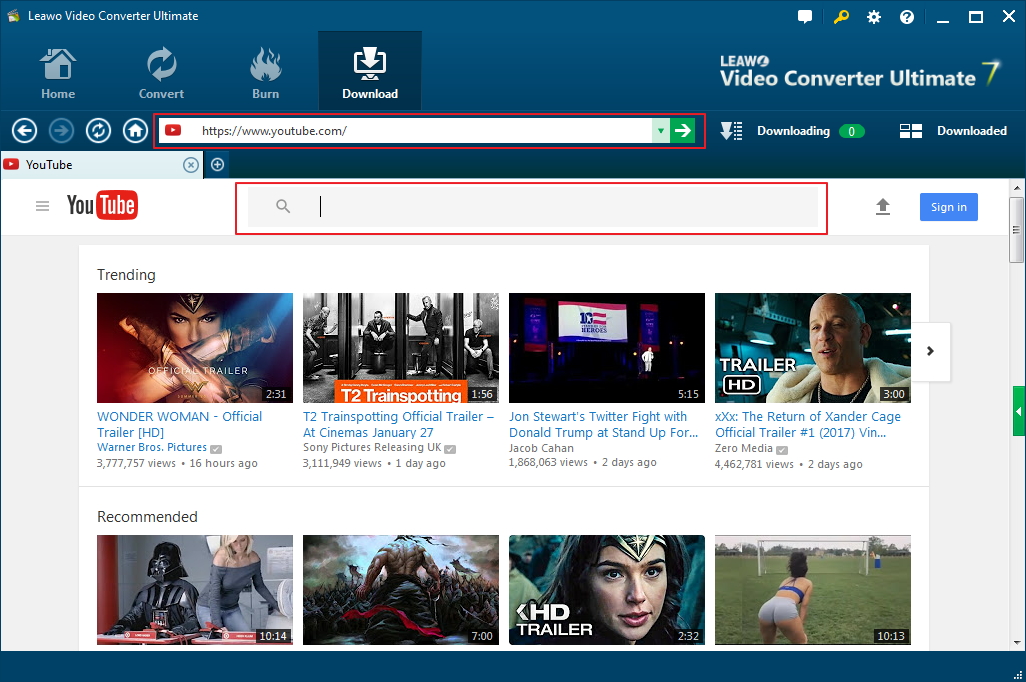The image size is (1026, 682).
Task: Open the YouTube hamburger guide menu
Action: (42, 207)
